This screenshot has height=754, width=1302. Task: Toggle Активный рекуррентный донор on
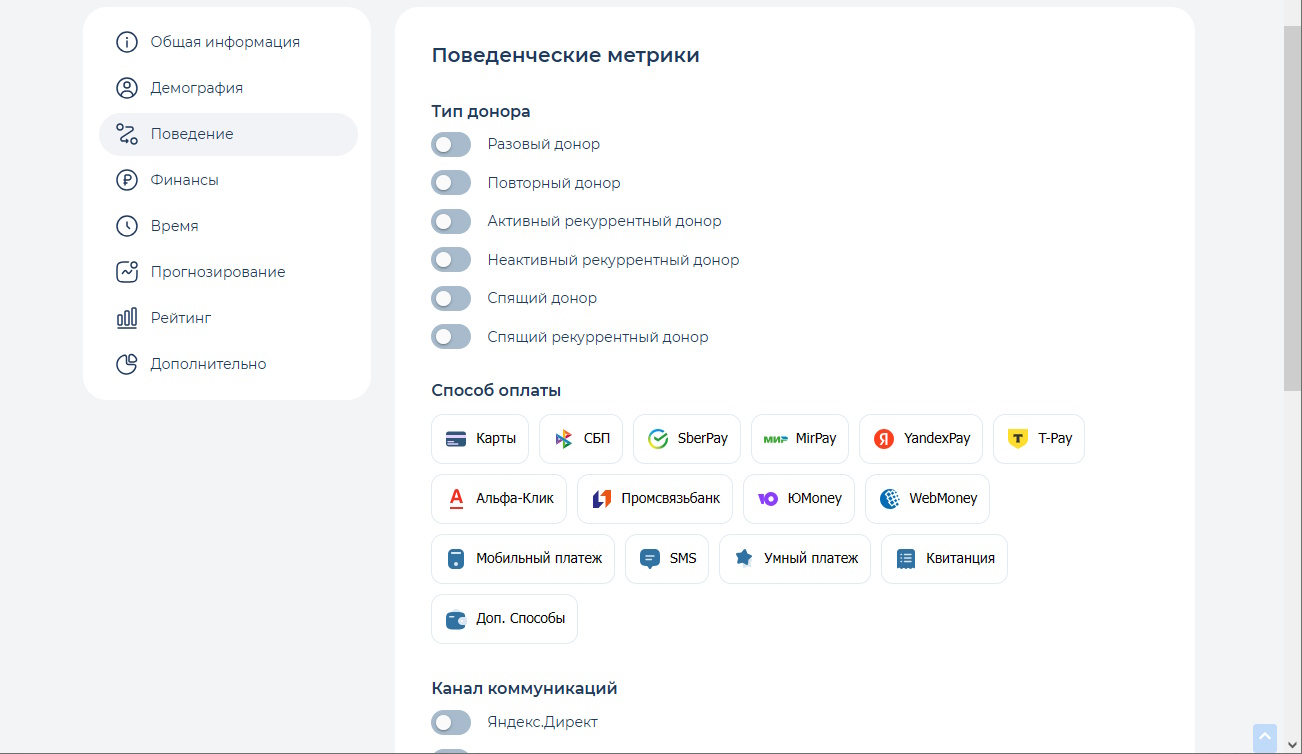(451, 221)
